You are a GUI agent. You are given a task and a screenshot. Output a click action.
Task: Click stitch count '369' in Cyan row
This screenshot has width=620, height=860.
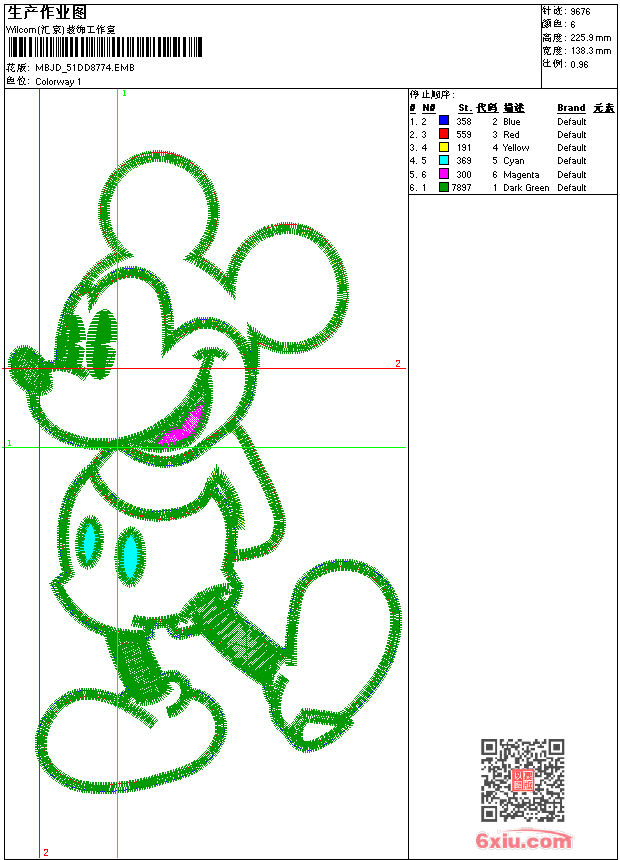[x=464, y=161]
